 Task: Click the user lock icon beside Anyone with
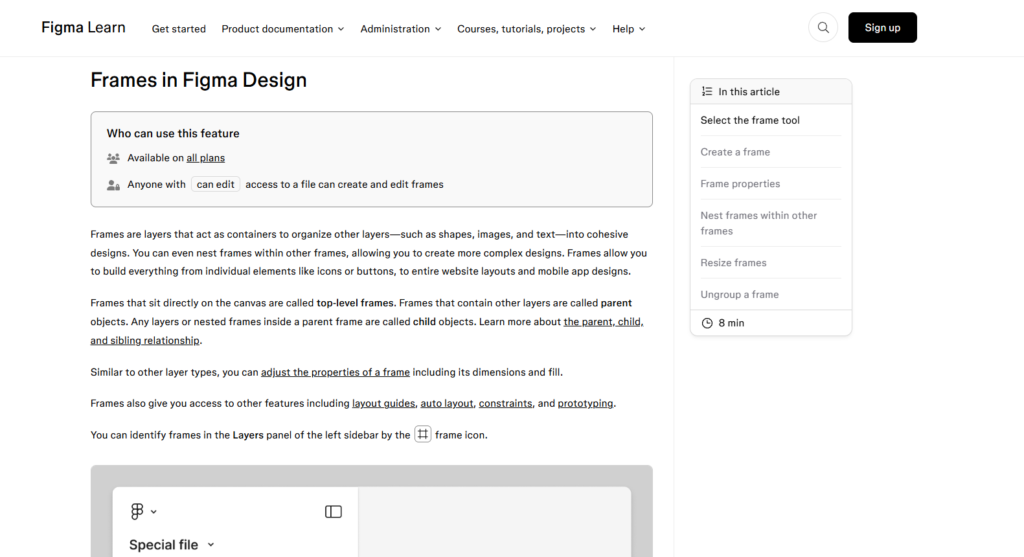click(x=113, y=185)
